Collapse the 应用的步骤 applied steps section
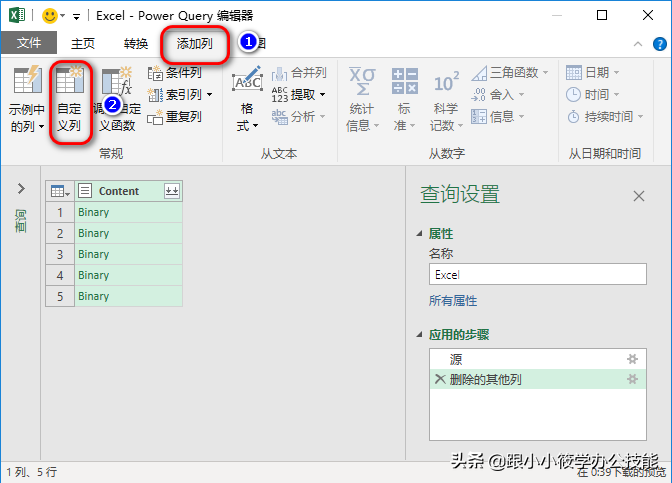Image resolution: width=672 pixels, height=483 pixels. pos(420,335)
